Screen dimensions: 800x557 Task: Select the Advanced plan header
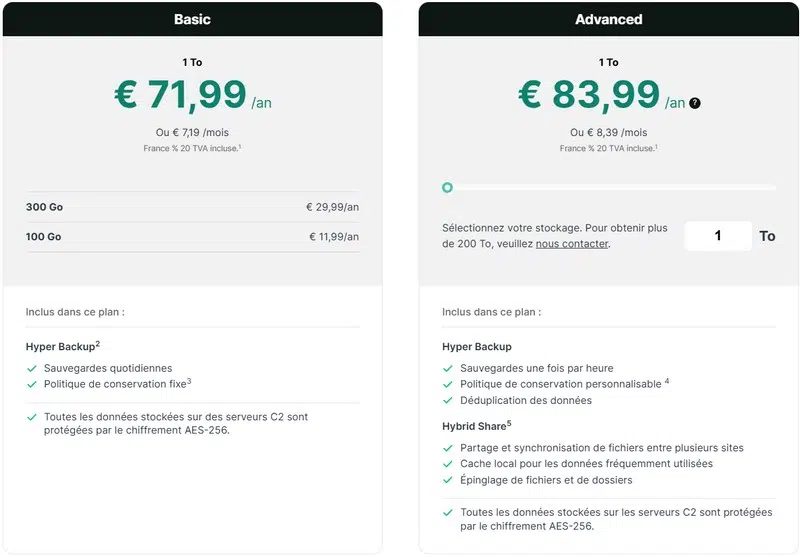point(608,19)
